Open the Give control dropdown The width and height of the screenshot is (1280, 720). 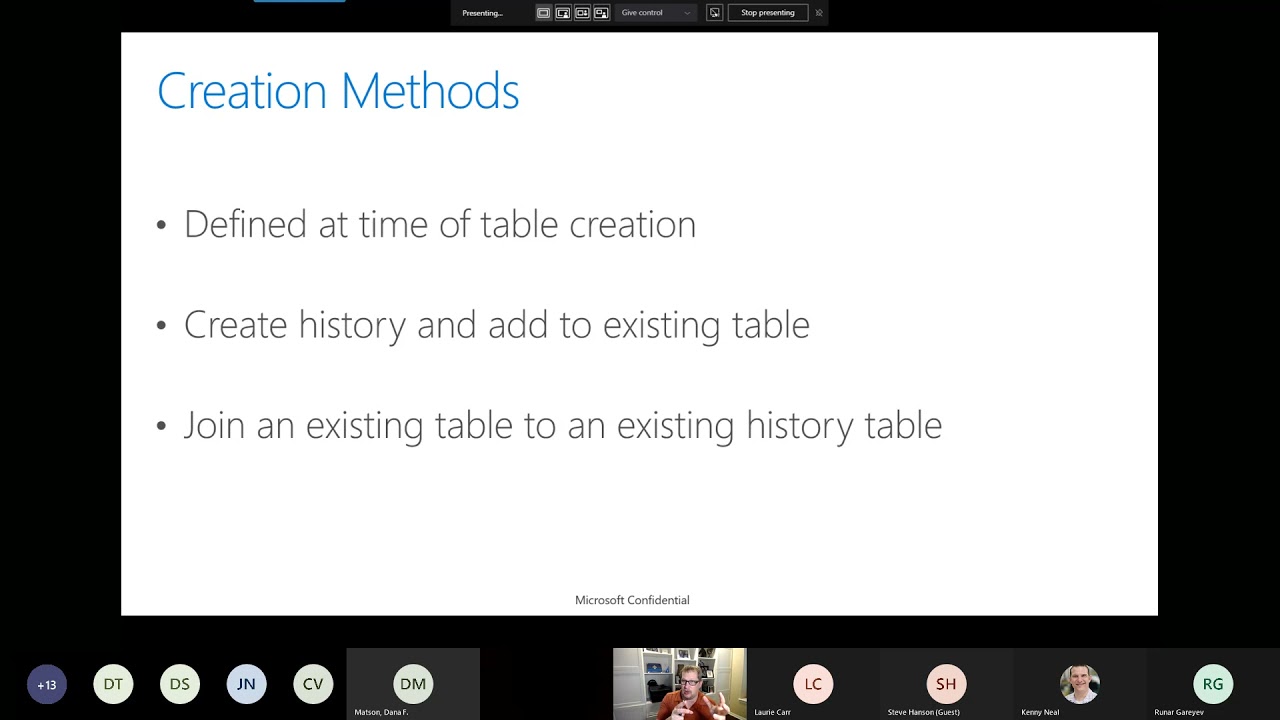tap(656, 13)
